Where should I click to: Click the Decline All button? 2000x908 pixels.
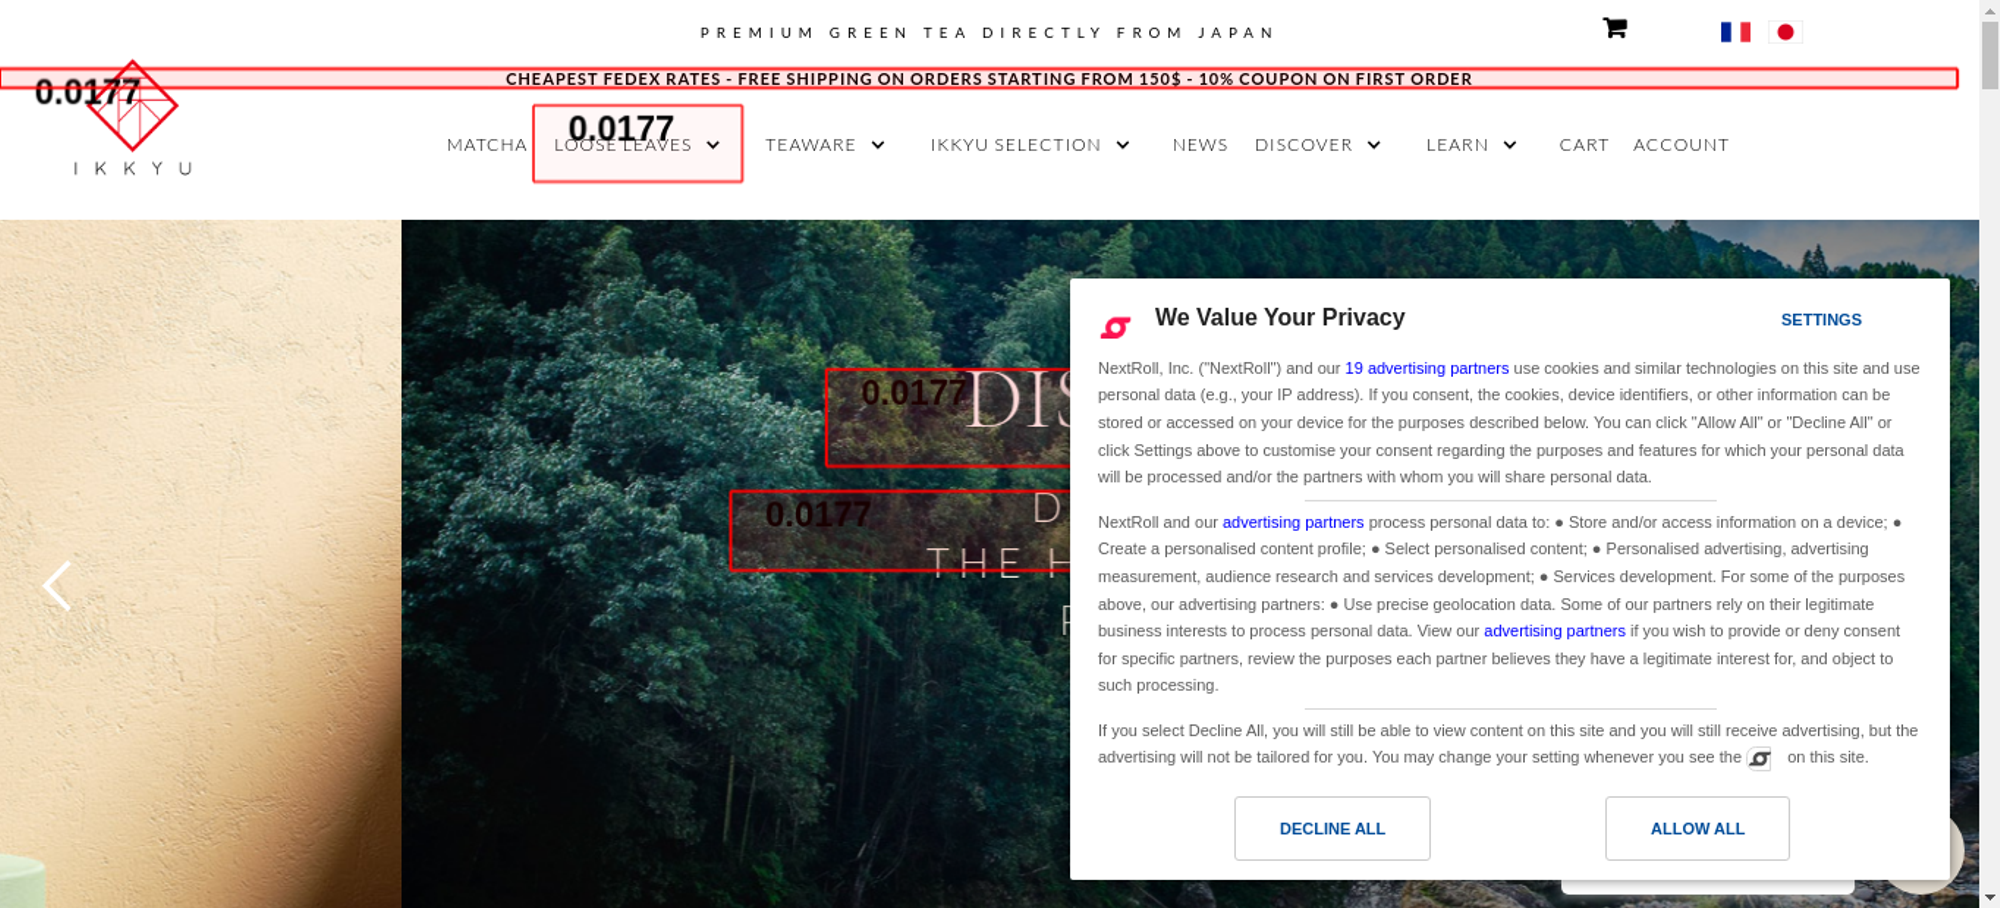(x=1332, y=828)
